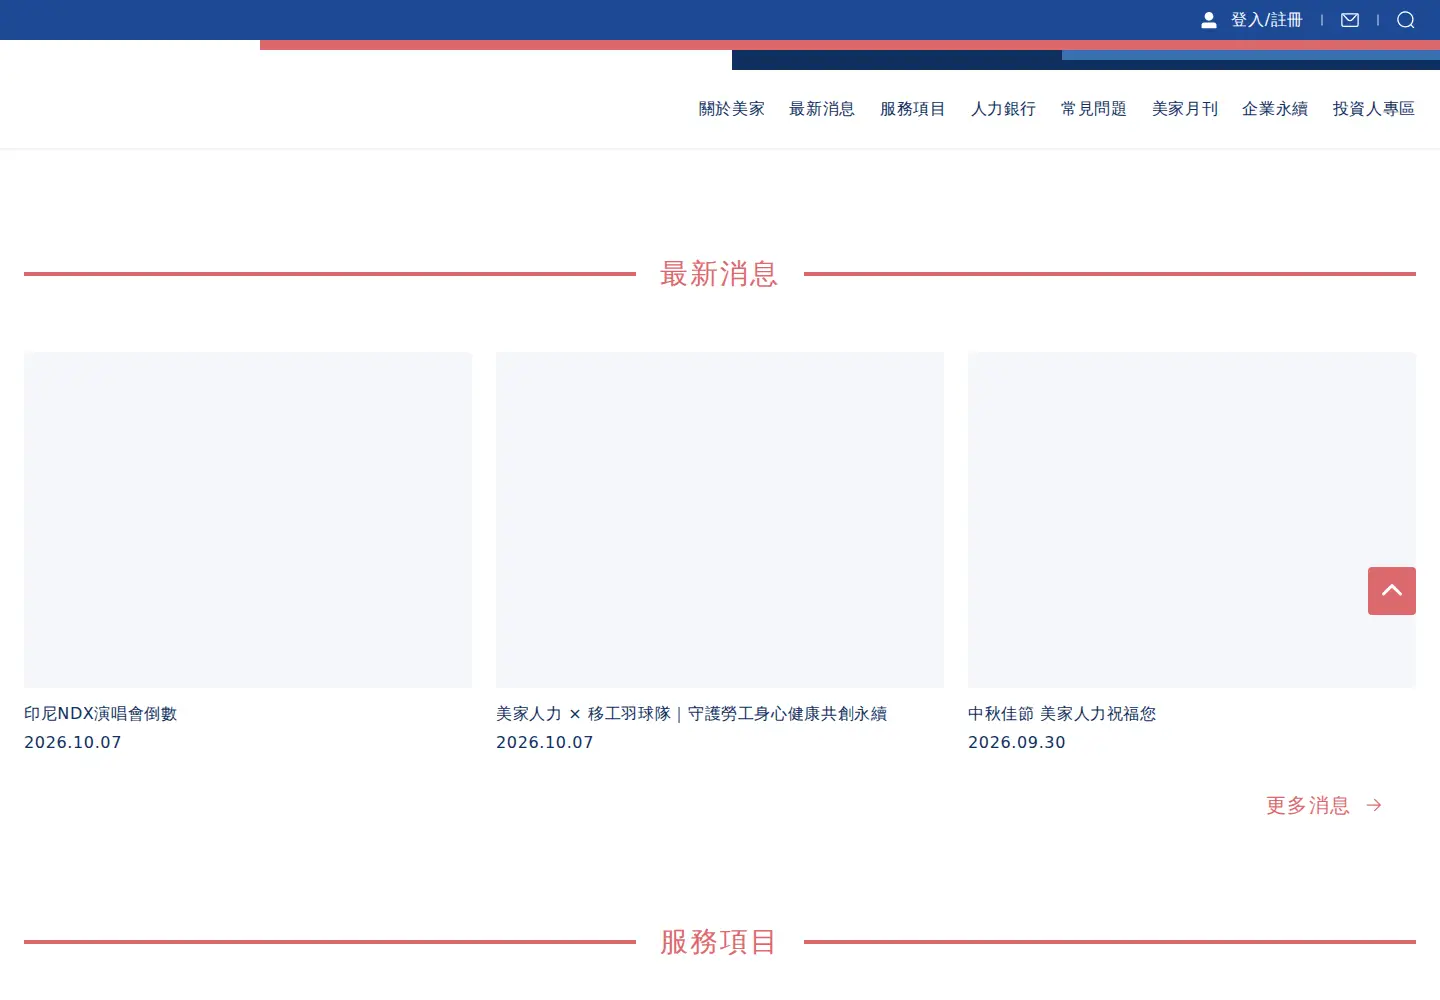This screenshot has width=1440, height=1000.
Task: Open thumbnail for 移工羽球隊 article
Action: click(720, 520)
